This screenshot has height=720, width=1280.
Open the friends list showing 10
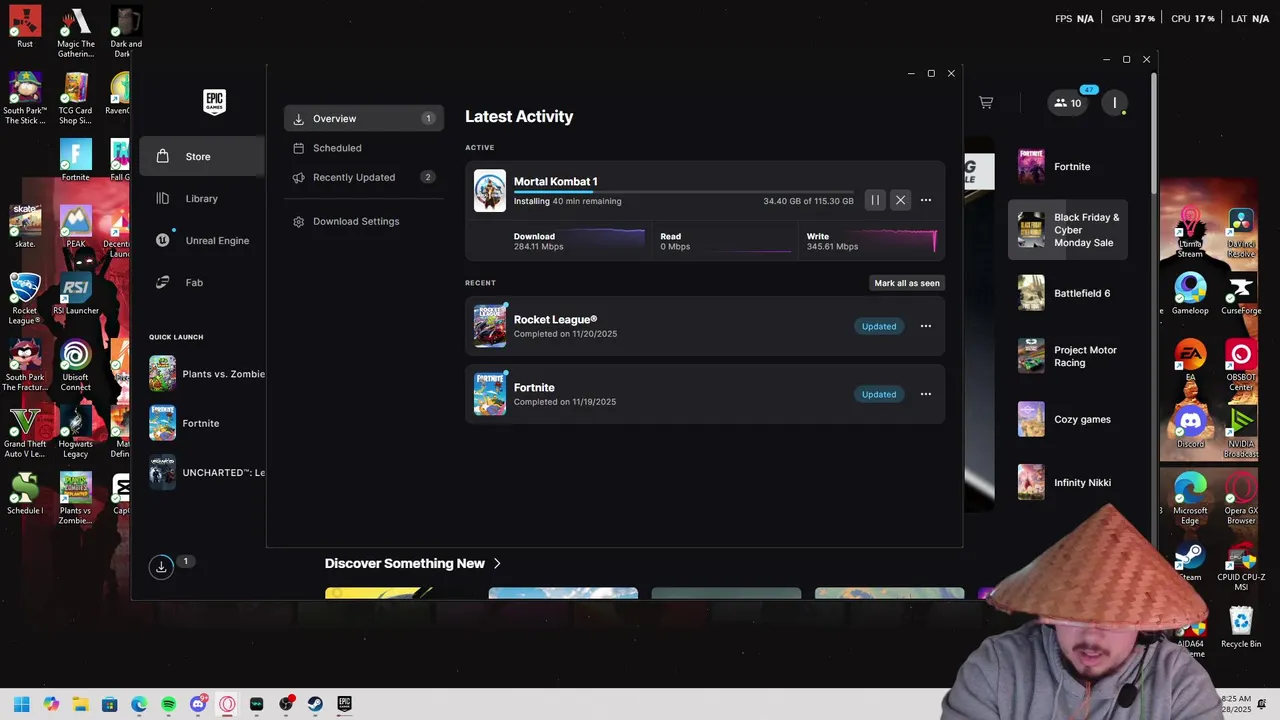point(1068,102)
